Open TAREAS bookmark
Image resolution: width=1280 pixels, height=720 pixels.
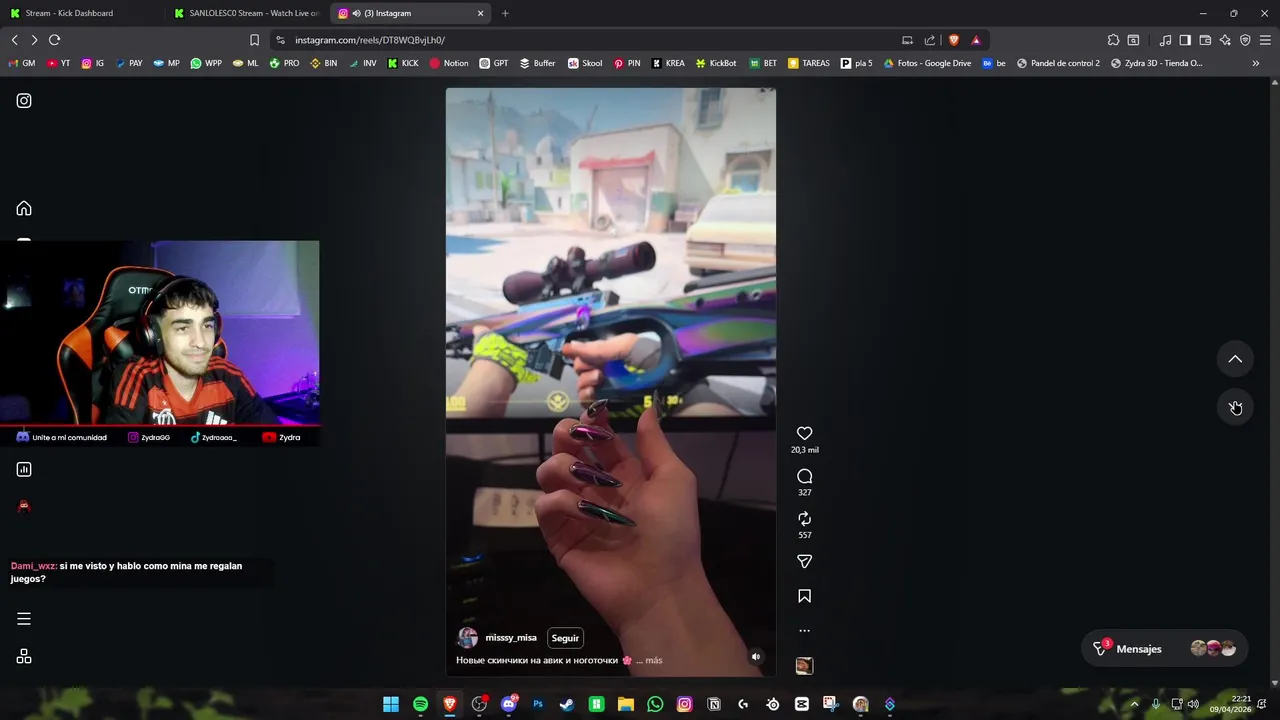click(808, 63)
